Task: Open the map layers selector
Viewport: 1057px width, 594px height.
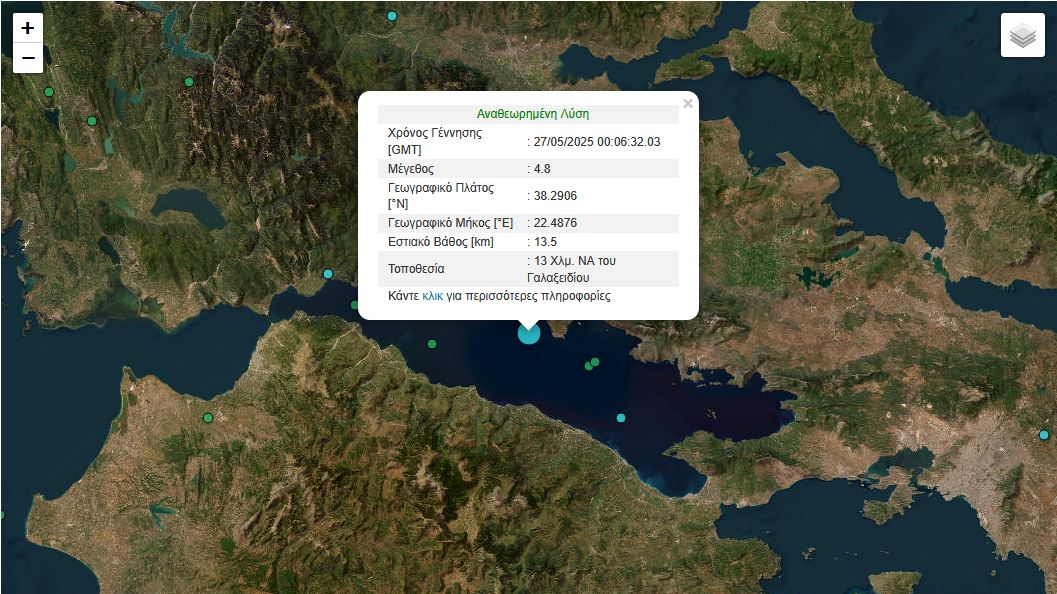Action: coord(1022,36)
